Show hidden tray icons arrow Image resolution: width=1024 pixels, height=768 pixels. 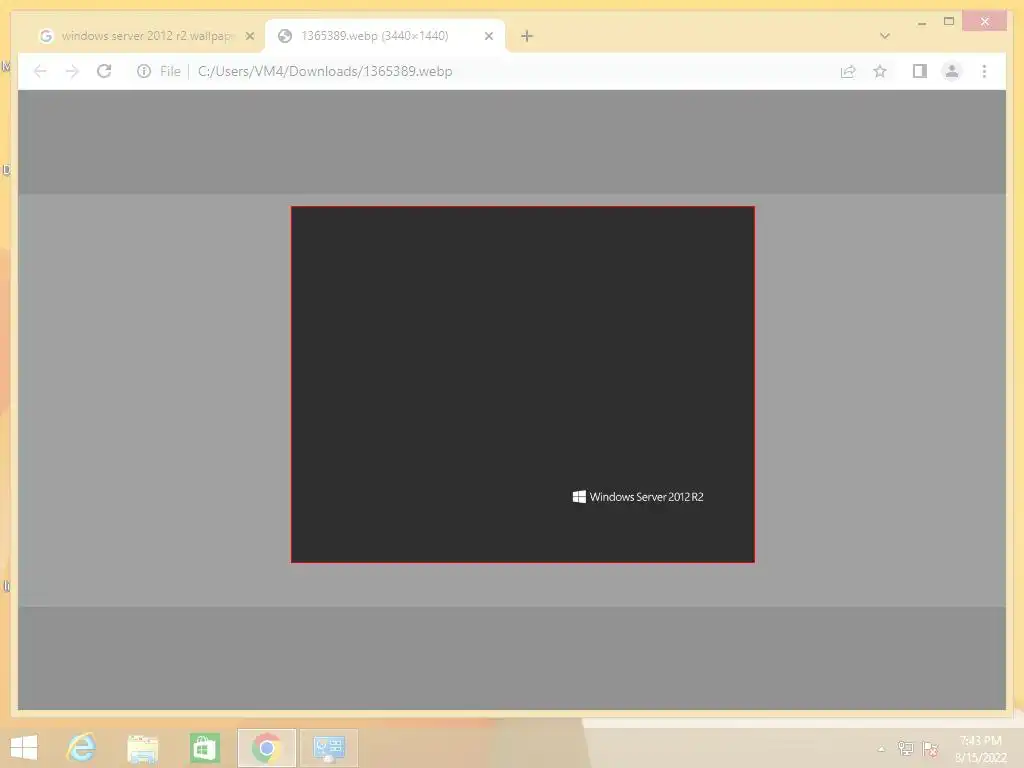pyautogui.click(x=881, y=748)
